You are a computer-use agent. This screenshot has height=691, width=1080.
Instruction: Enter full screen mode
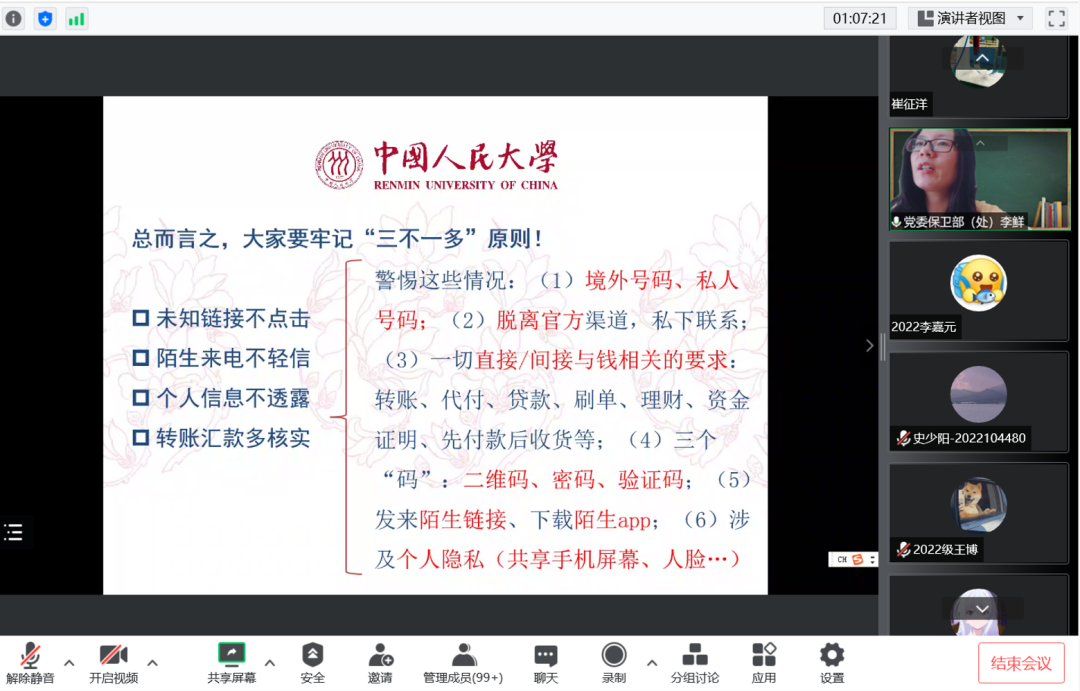(x=1056, y=18)
